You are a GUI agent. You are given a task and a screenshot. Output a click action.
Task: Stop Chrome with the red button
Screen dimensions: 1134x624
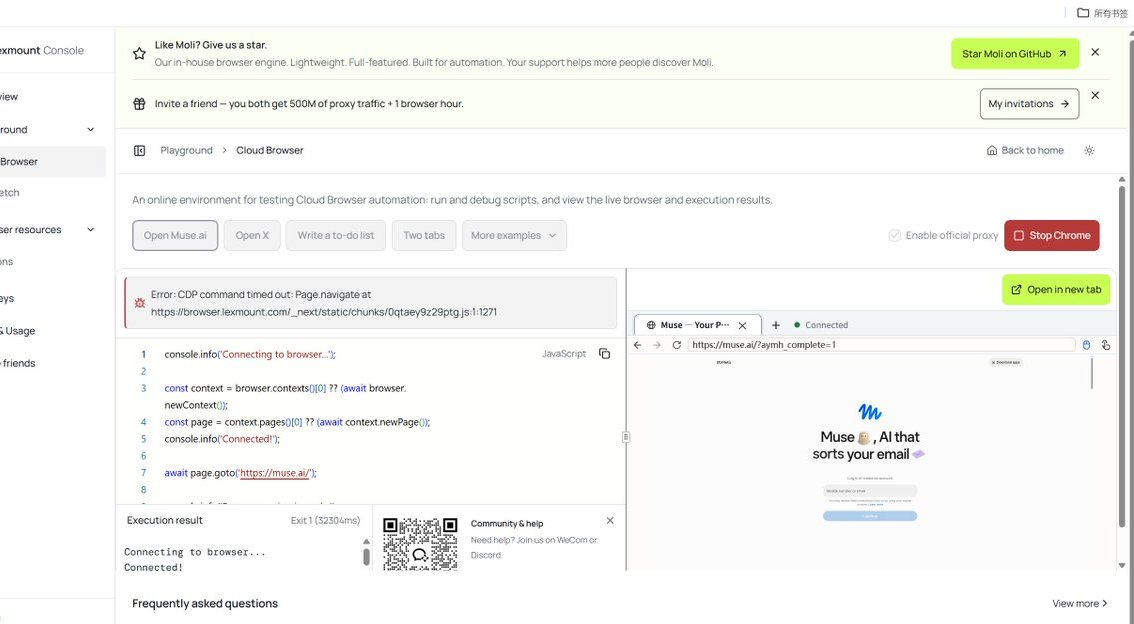(x=1052, y=235)
